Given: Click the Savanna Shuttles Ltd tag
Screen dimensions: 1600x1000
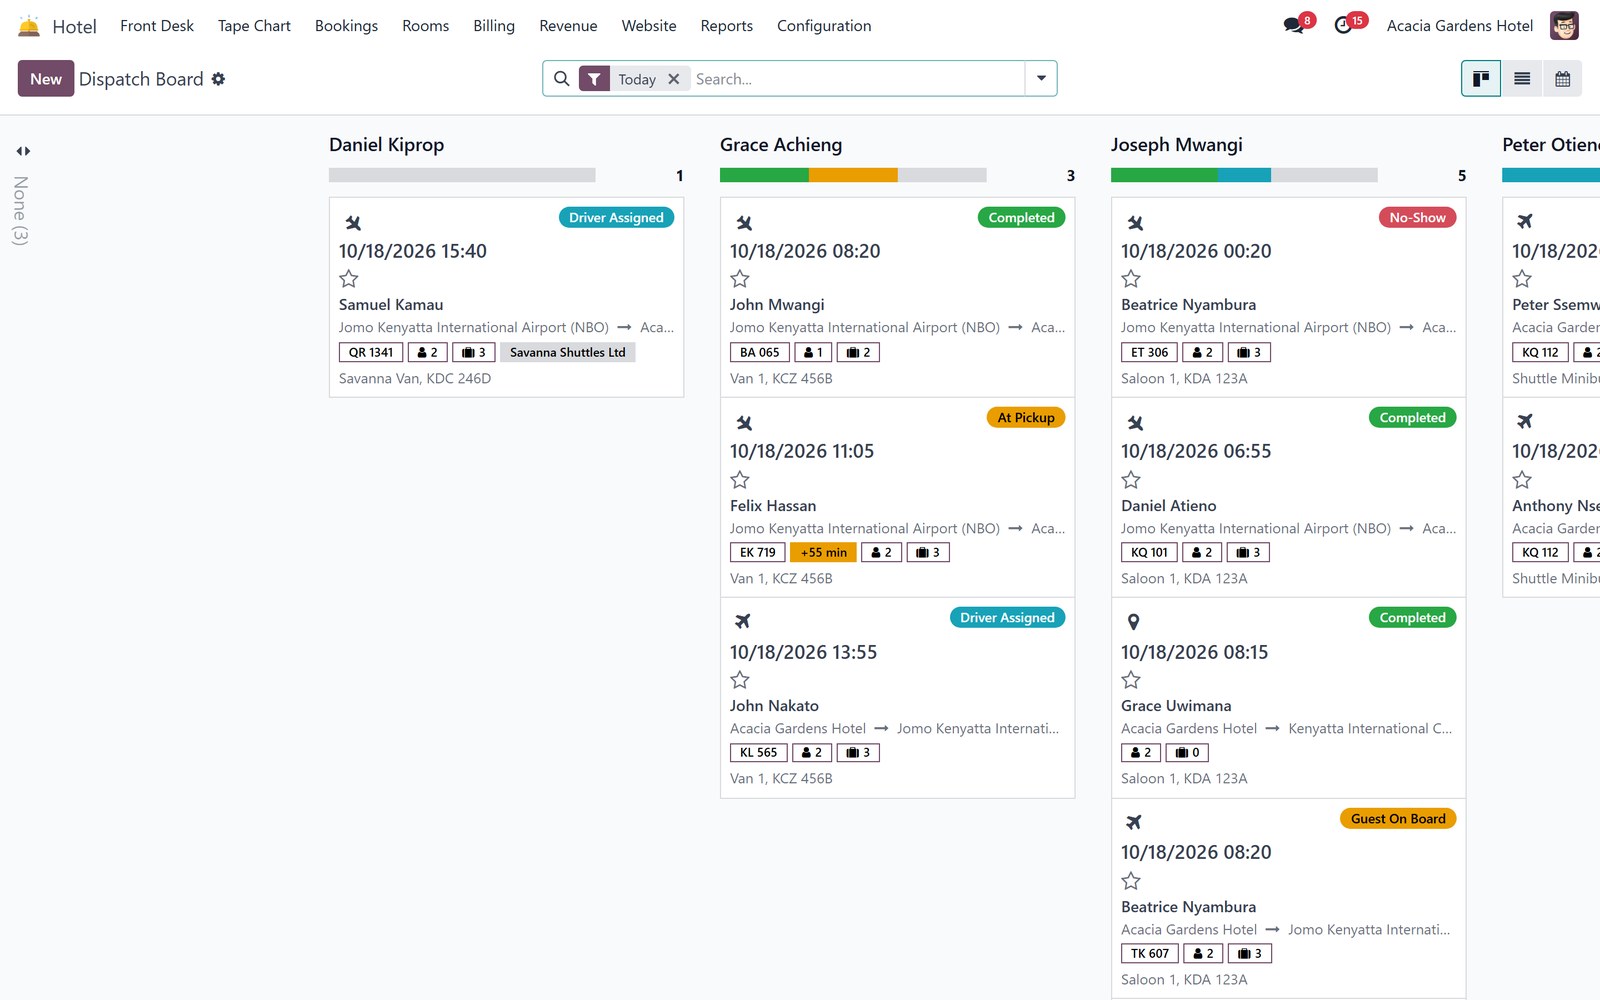Looking at the screenshot, I should point(567,352).
